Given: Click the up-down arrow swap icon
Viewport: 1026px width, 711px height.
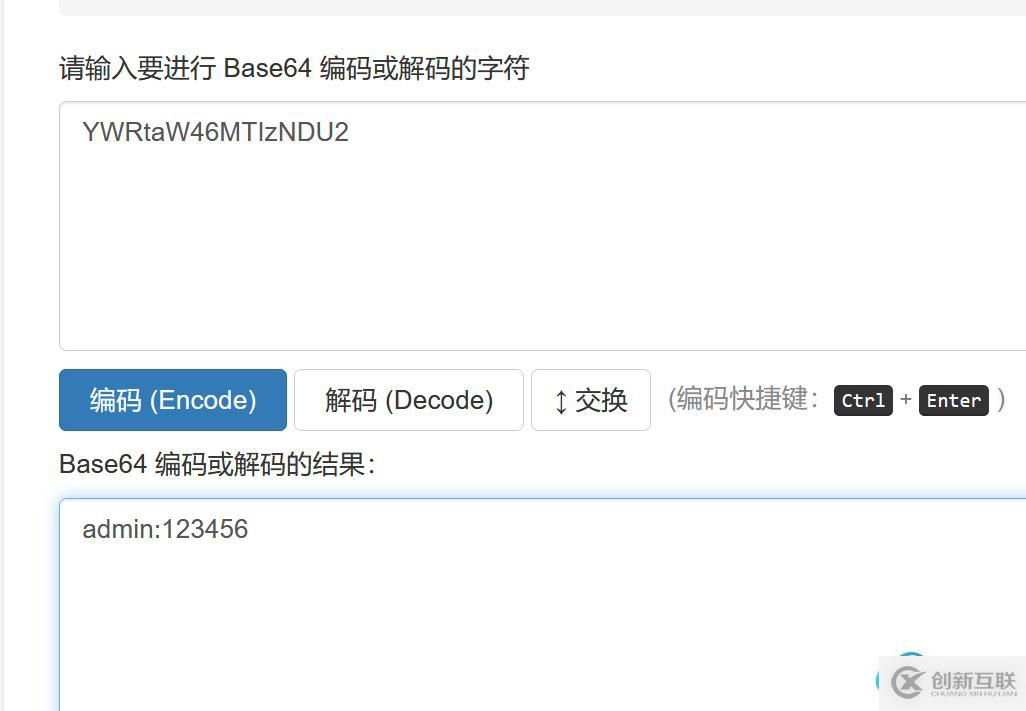Looking at the screenshot, I should [561, 401].
